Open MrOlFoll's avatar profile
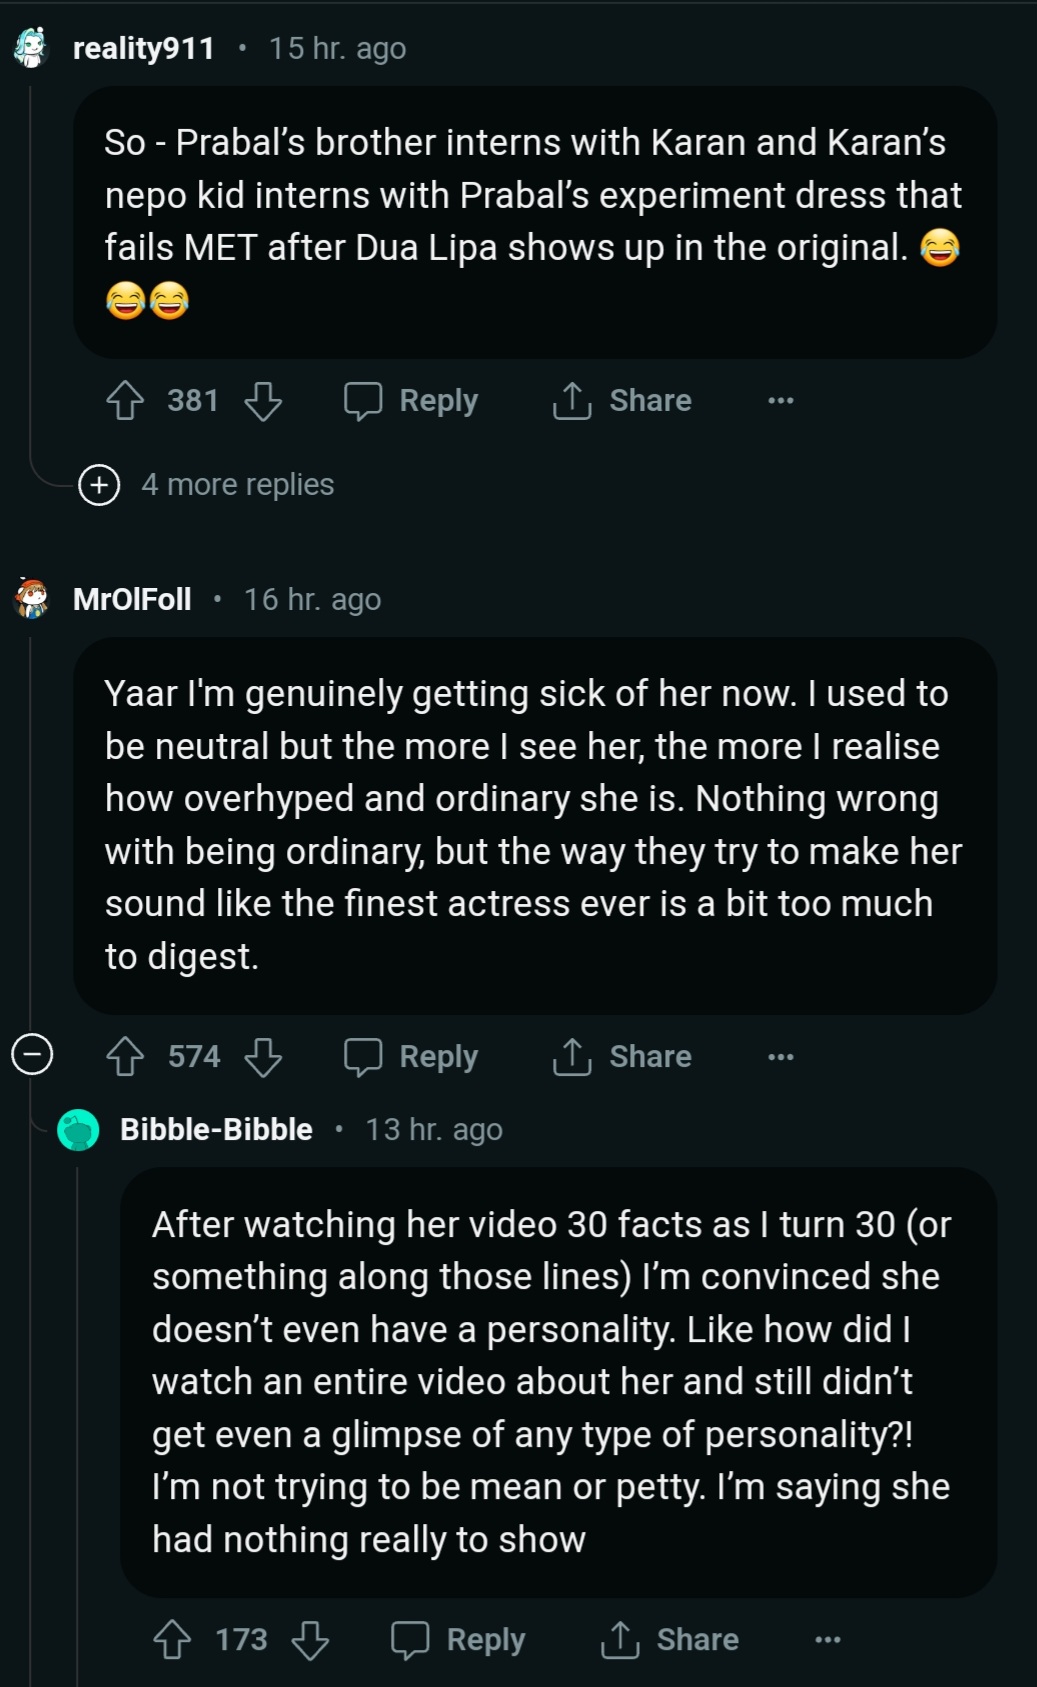 (x=32, y=599)
